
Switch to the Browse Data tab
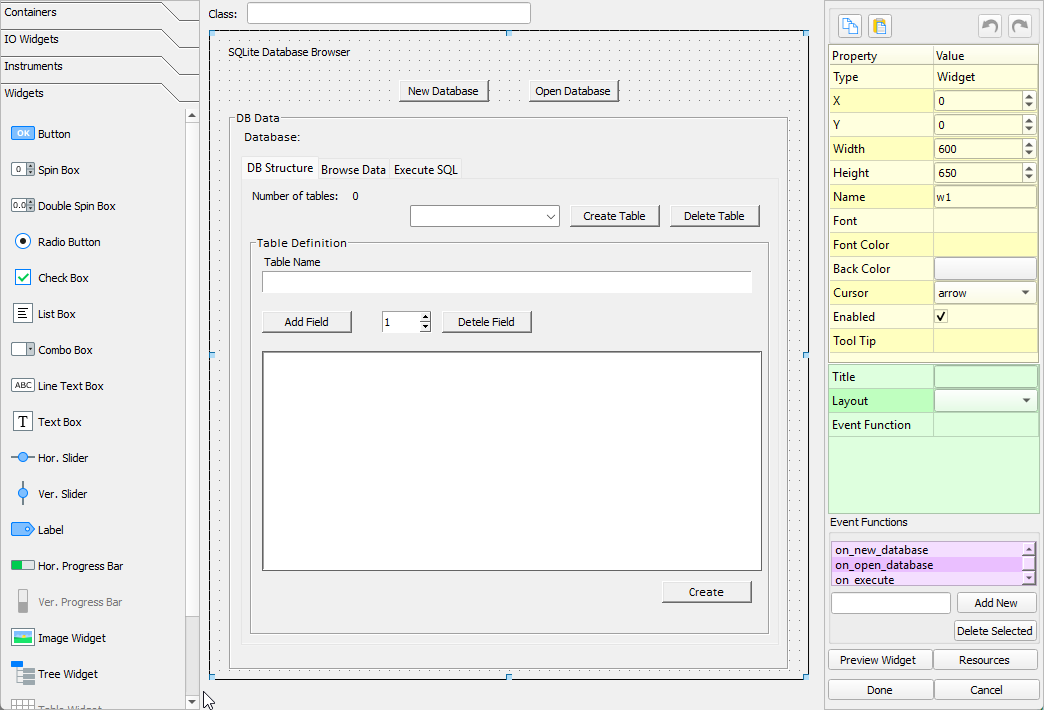[354, 169]
